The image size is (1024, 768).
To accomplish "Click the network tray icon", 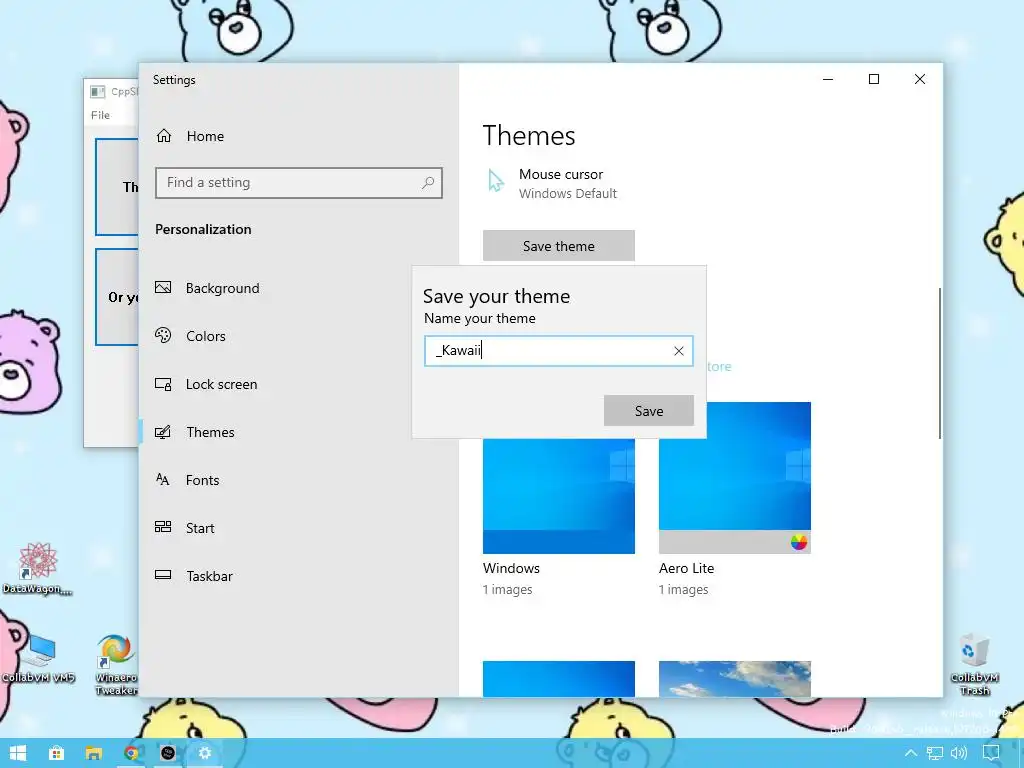I will [935, 754].
